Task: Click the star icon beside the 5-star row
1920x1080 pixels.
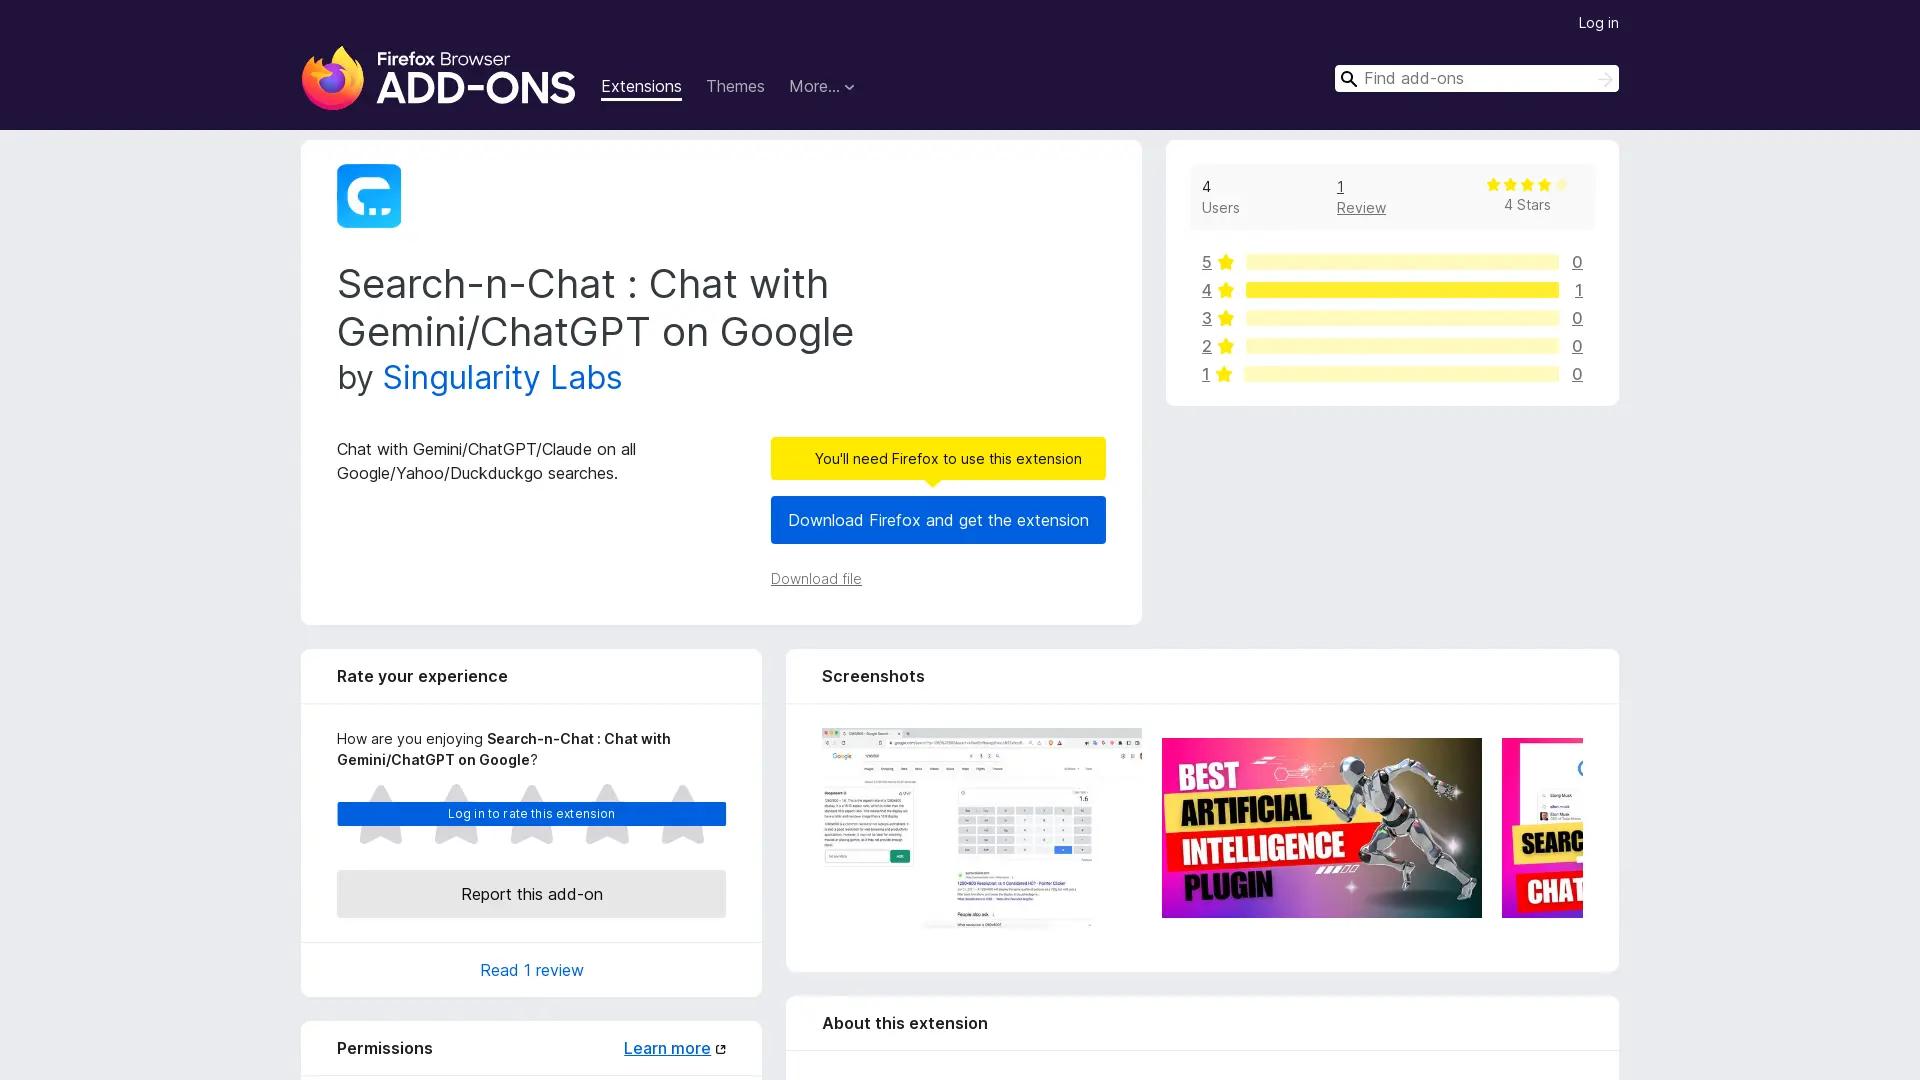Action: pyautogui.click(x=1225, y=262)
